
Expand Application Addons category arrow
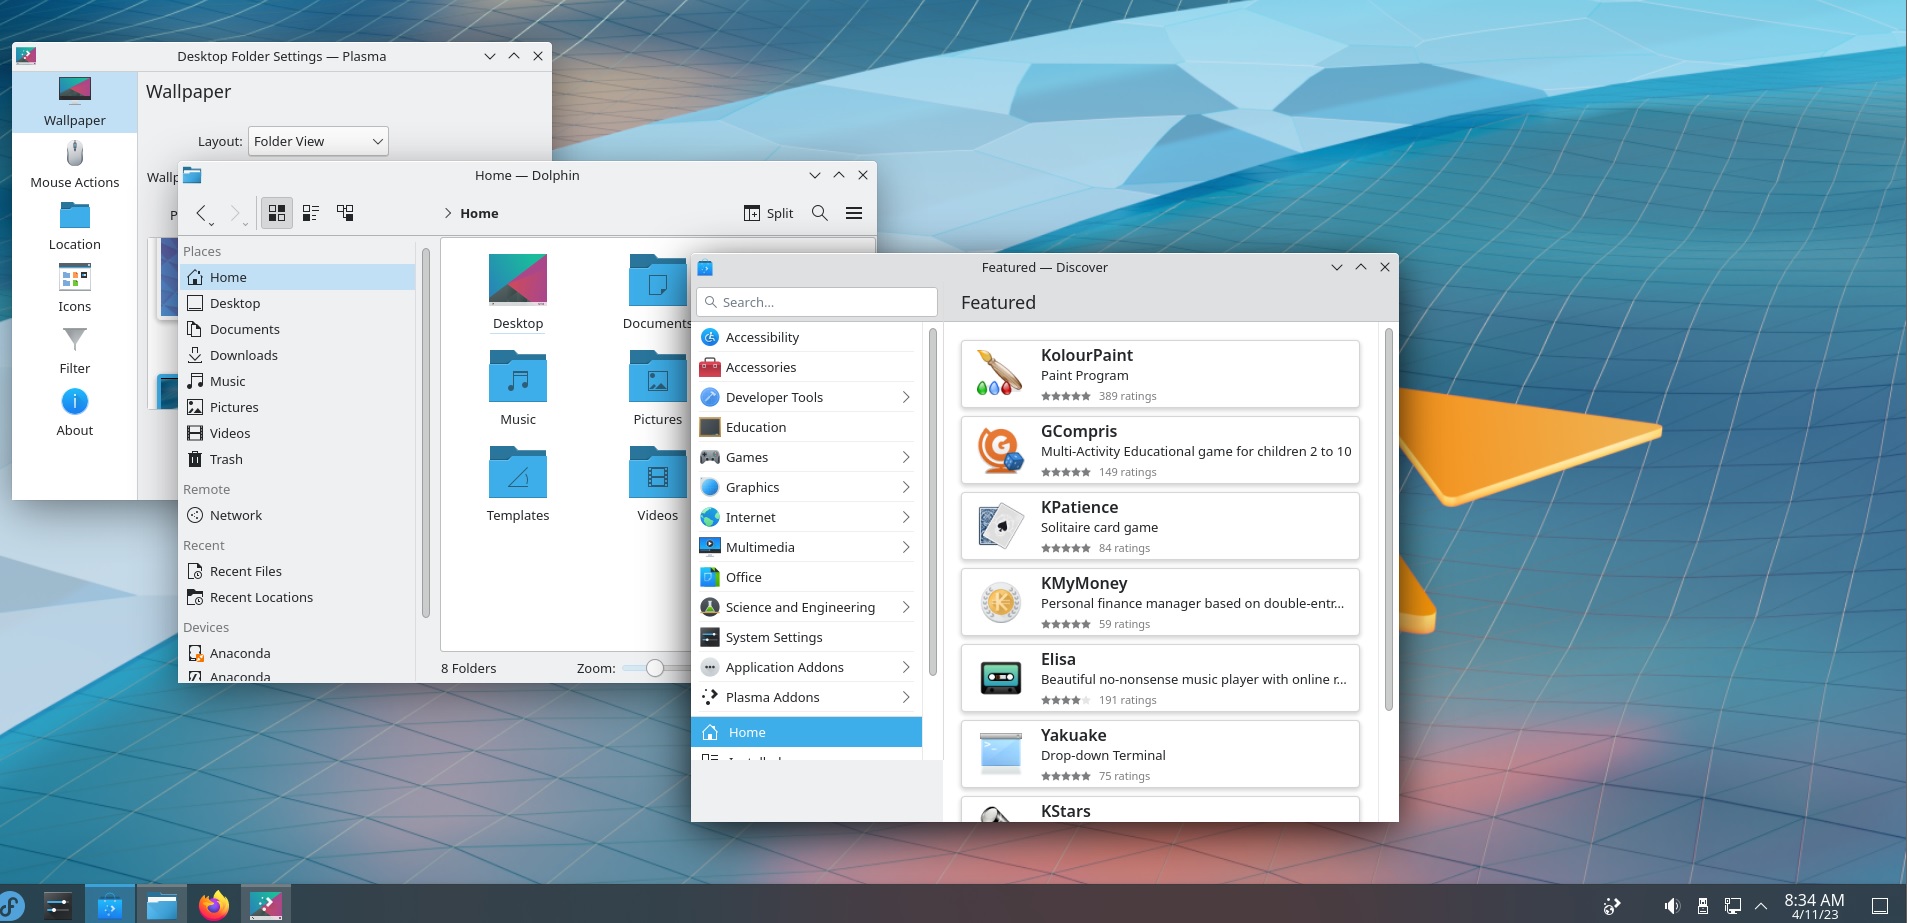pos(906,667)
